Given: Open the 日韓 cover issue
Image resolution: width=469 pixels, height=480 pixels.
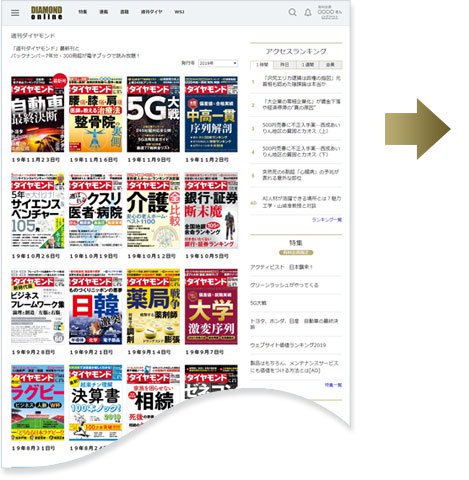Looking at the screenshot, I should [x=96, y=307].
